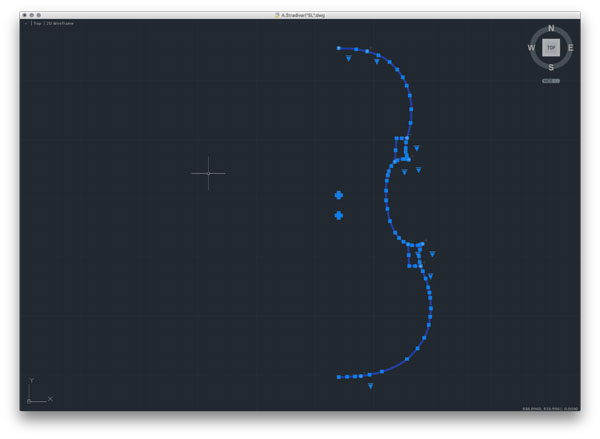Image resolution: width=600 pixels, height=439 pixels.
Task: Select the upper plus-shaped grip
Action: click(339, 195)
